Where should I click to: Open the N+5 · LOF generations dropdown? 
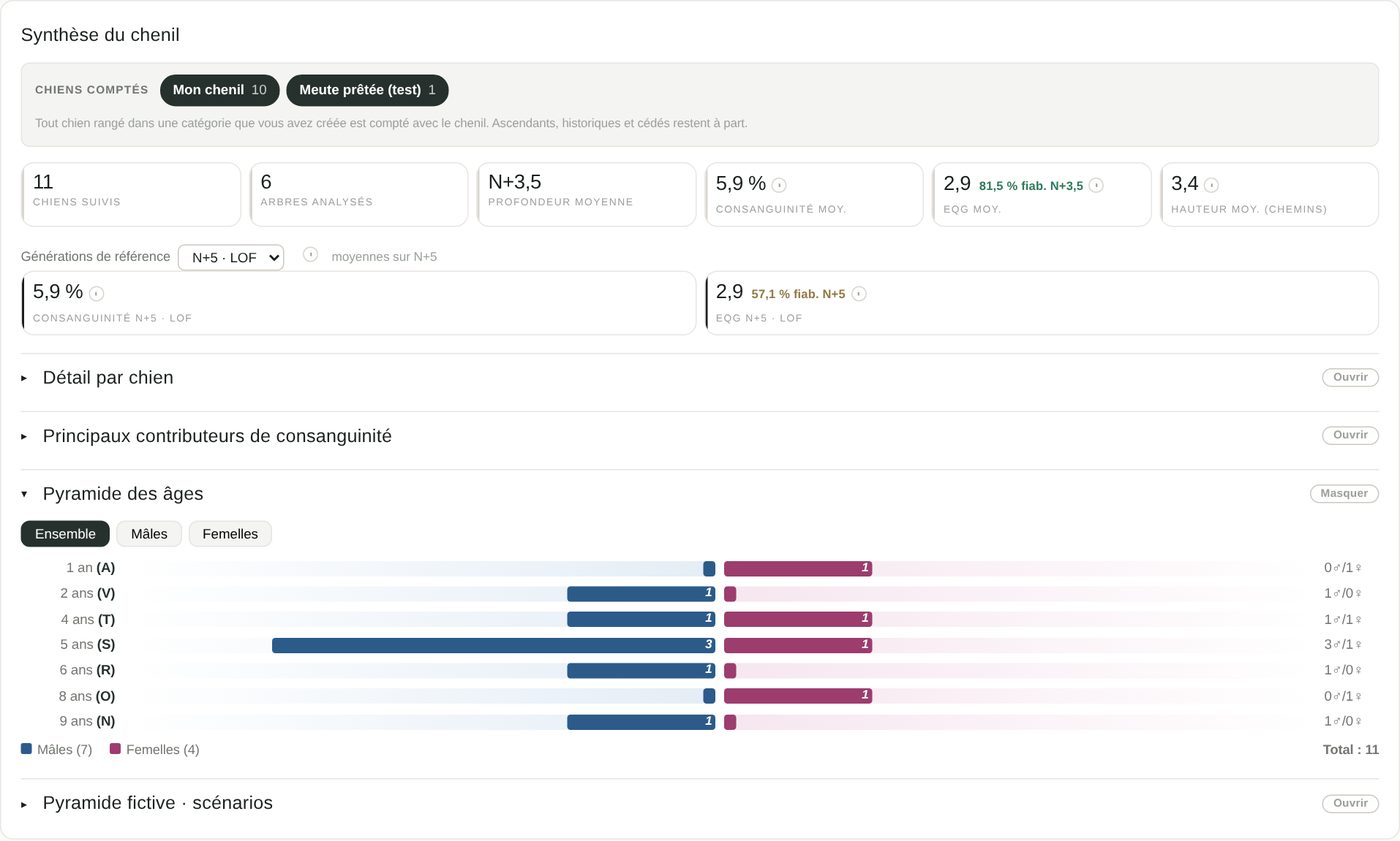[x=231, y=257]
